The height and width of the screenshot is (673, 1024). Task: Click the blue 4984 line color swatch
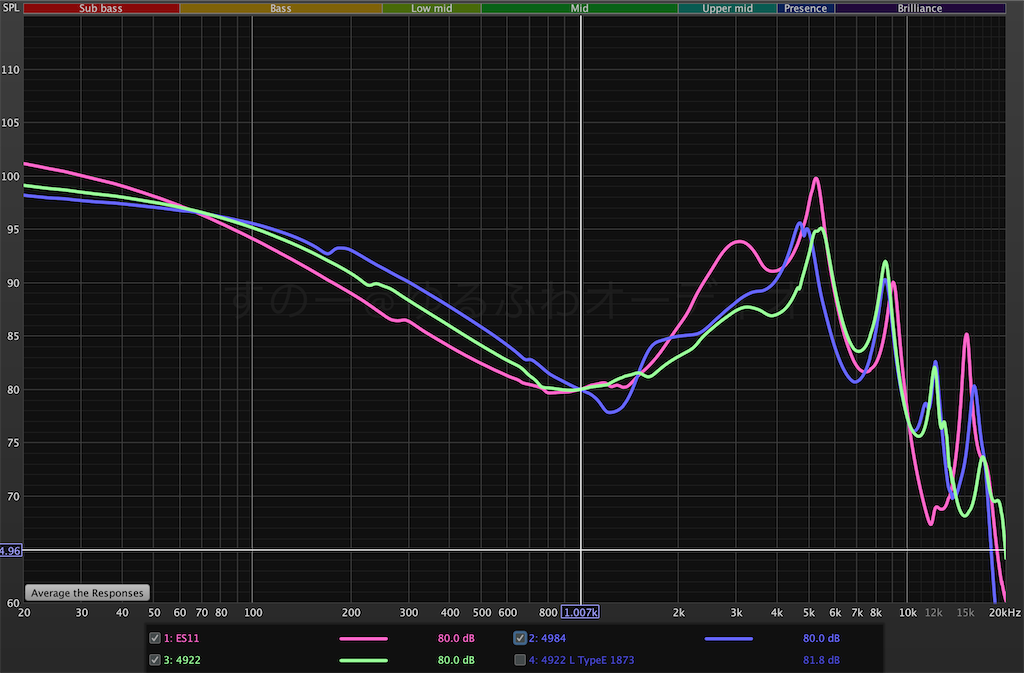click(729, 638)
